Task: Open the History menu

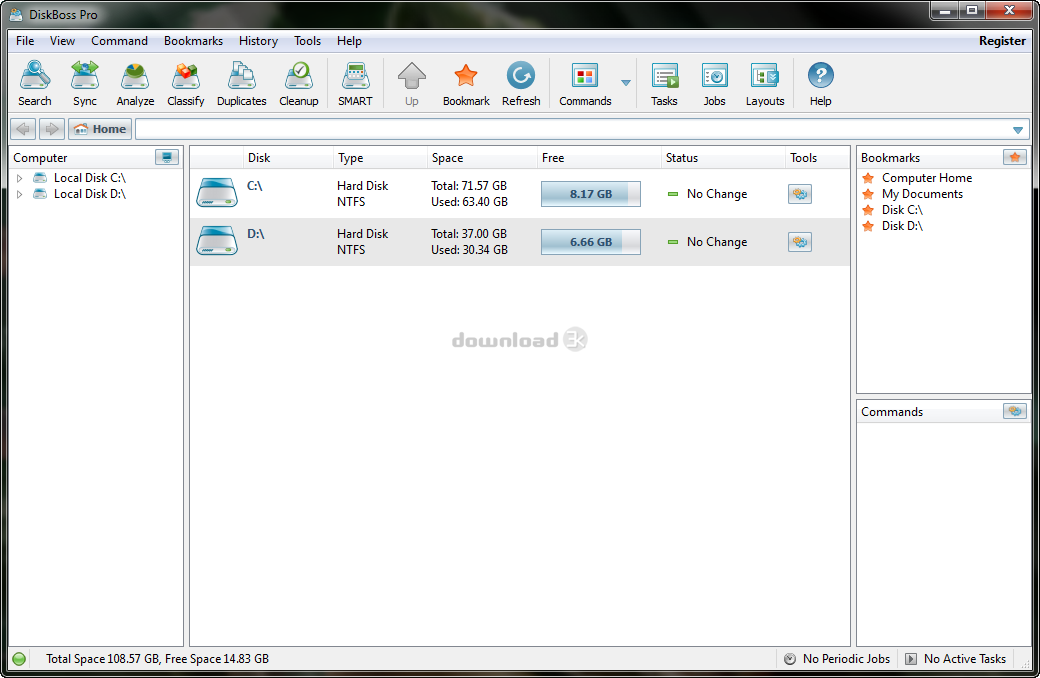Action: click(x=258, y=40)
